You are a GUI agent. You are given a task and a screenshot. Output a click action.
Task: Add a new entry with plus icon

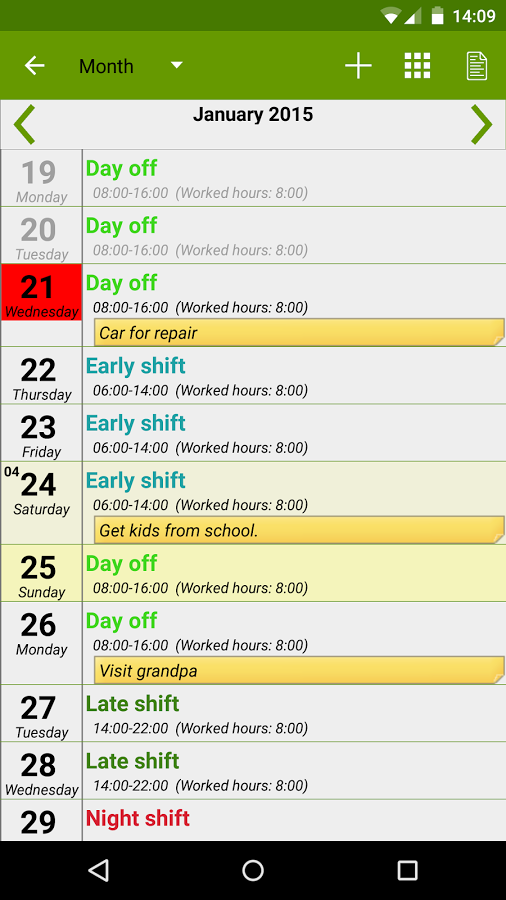(358, 66)
